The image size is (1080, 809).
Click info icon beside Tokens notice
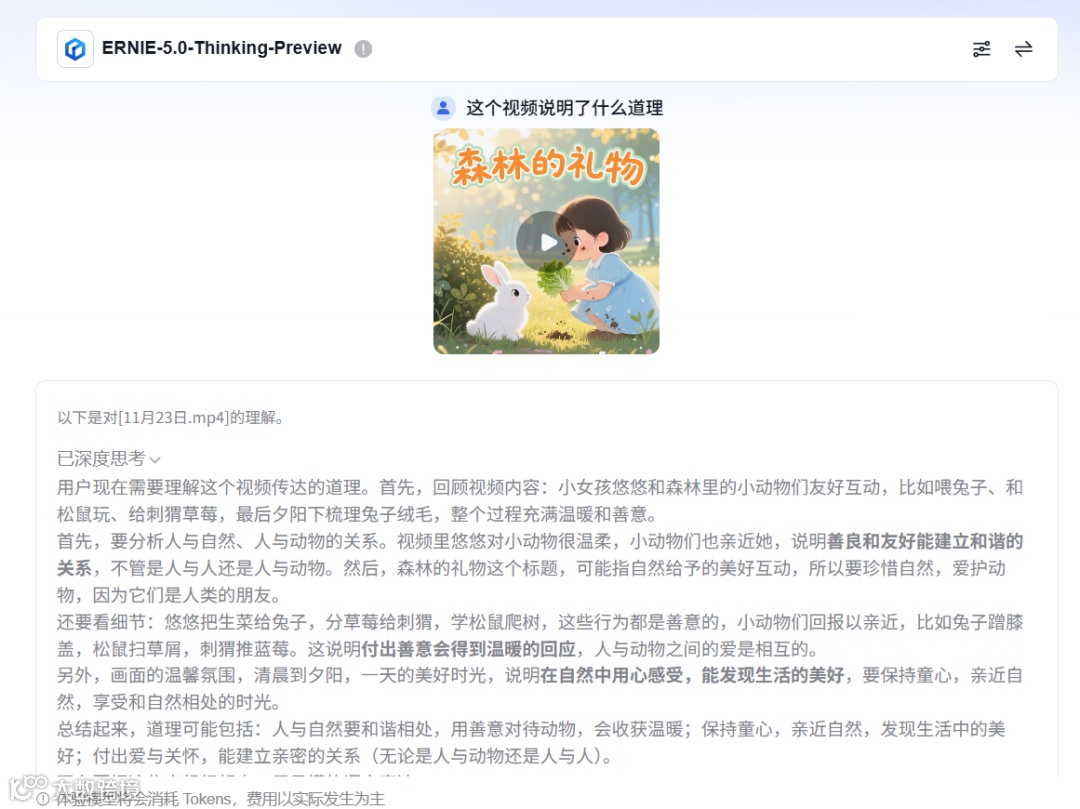tap(43, 799)
